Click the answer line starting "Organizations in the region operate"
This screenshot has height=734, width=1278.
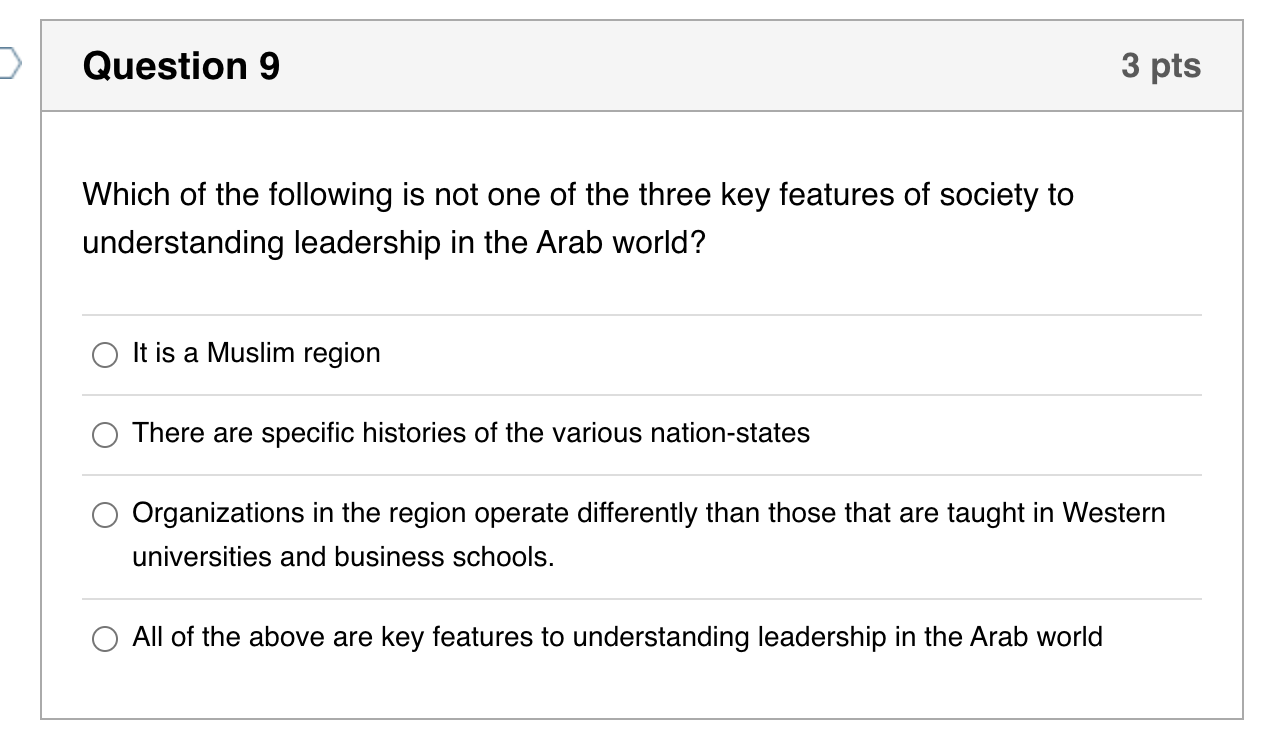click(648, 513)
